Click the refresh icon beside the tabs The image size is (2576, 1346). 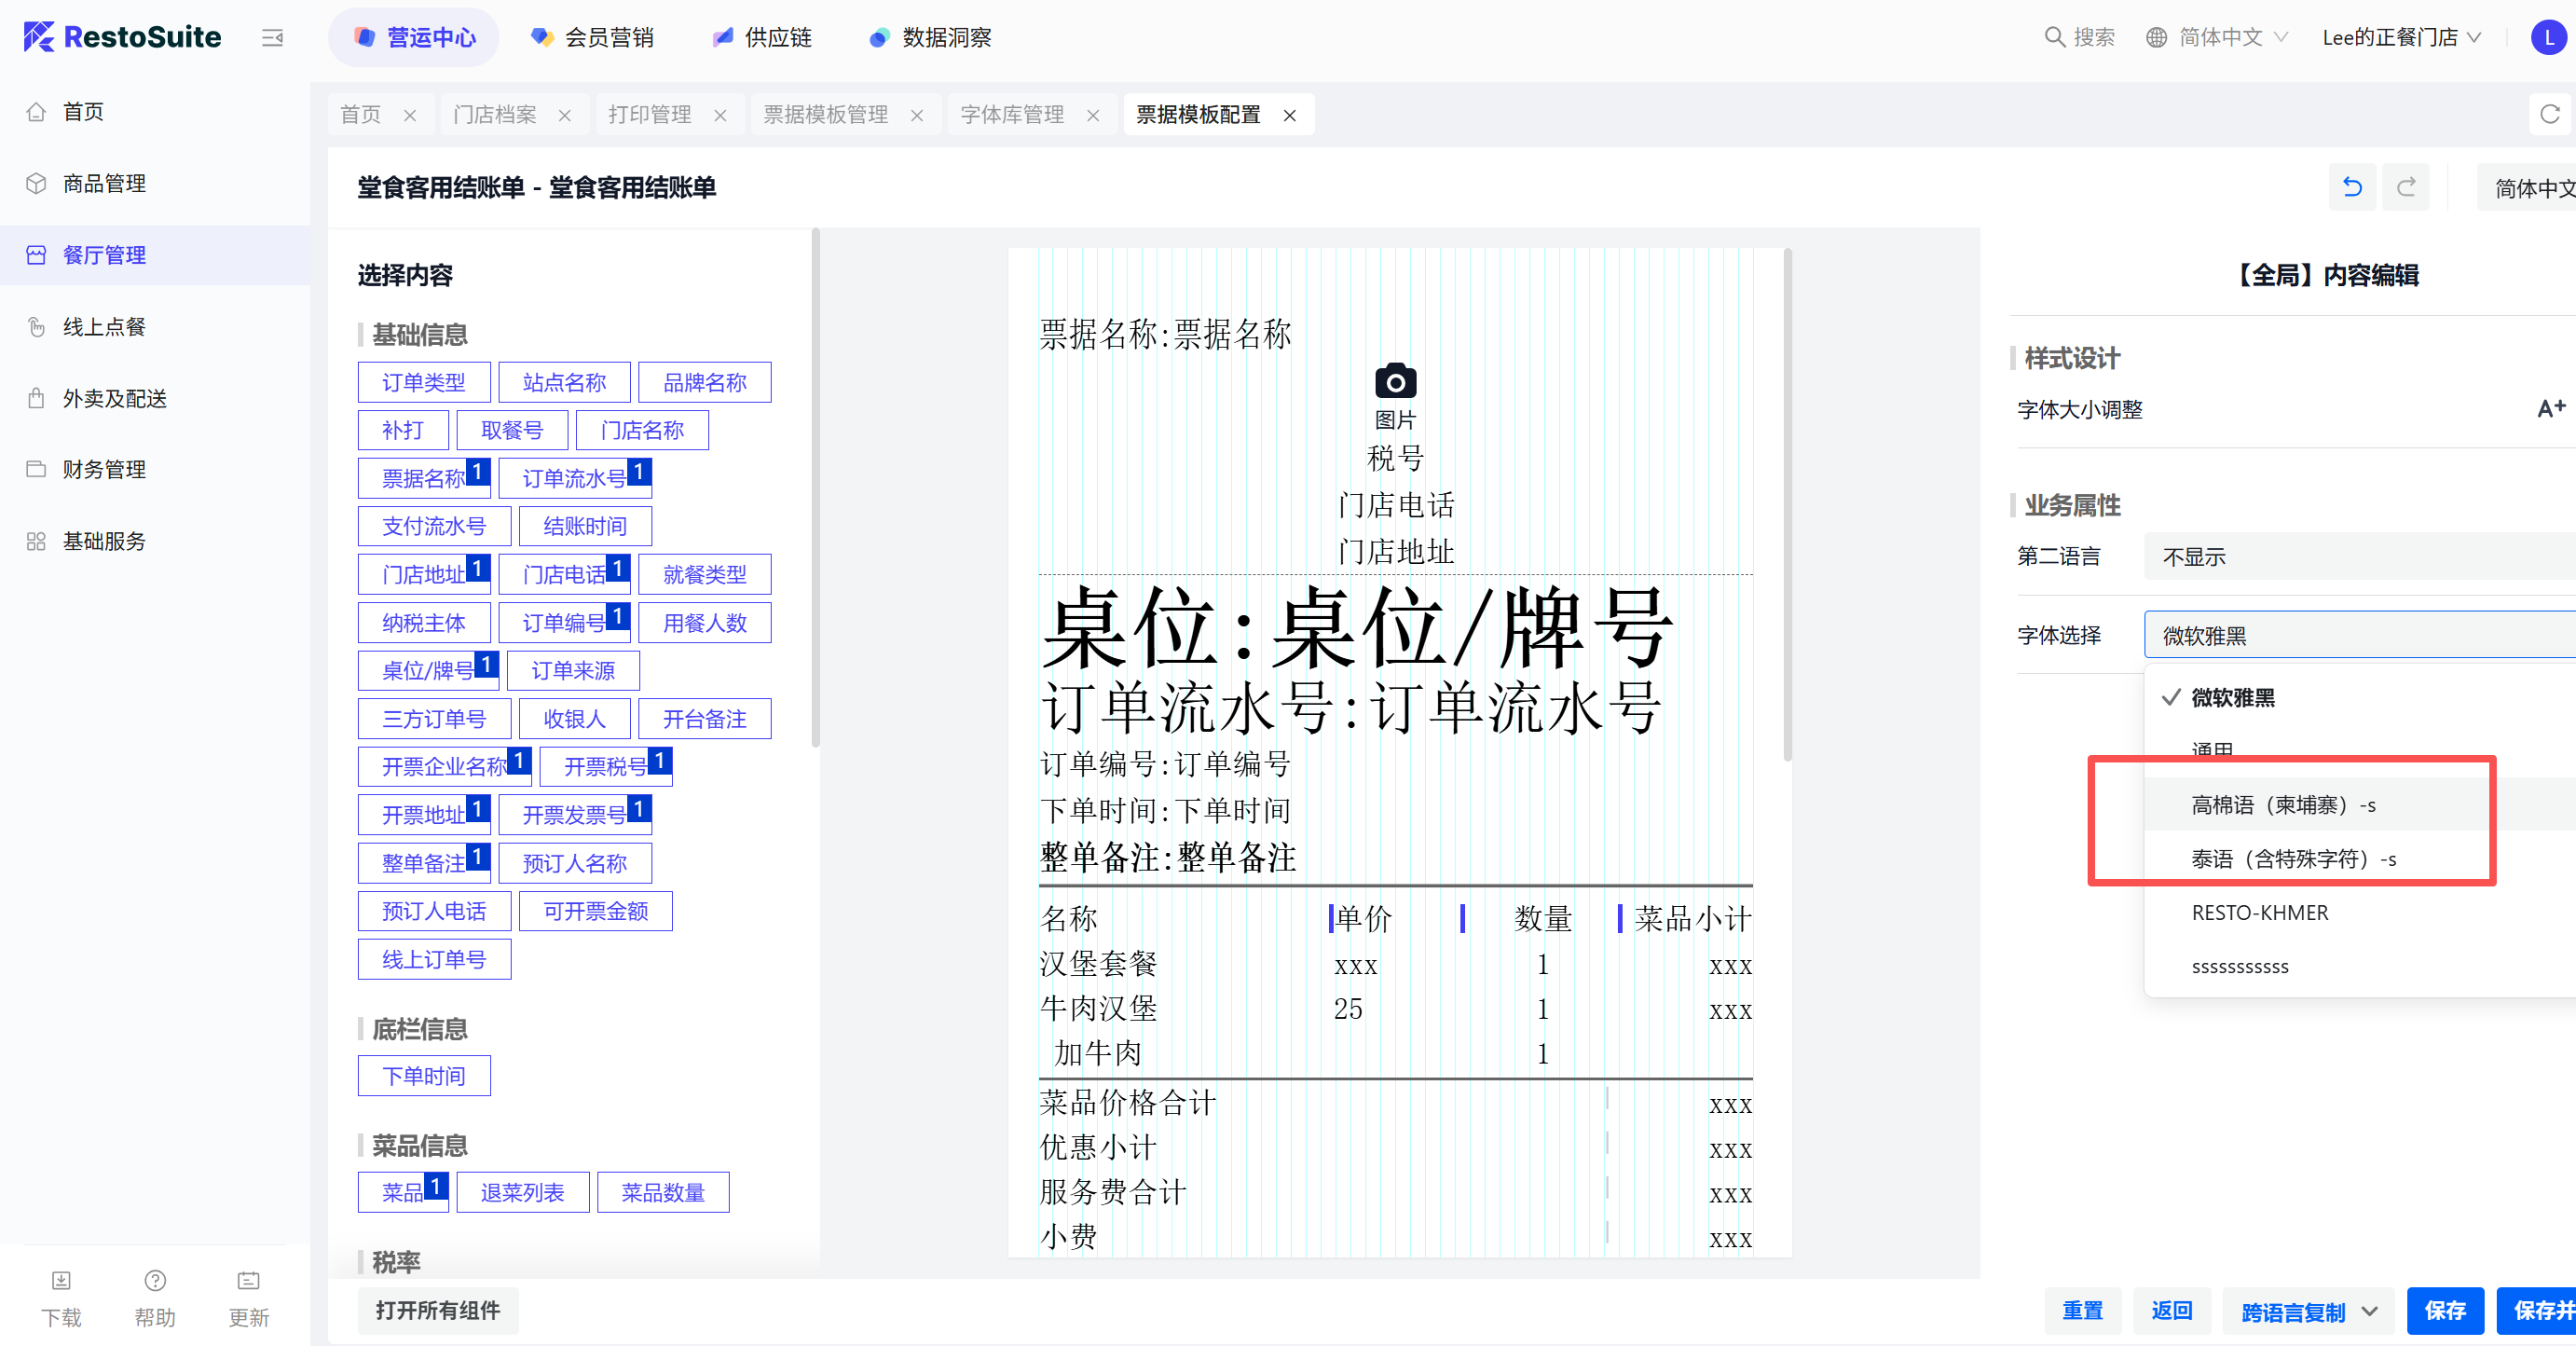2549,114
